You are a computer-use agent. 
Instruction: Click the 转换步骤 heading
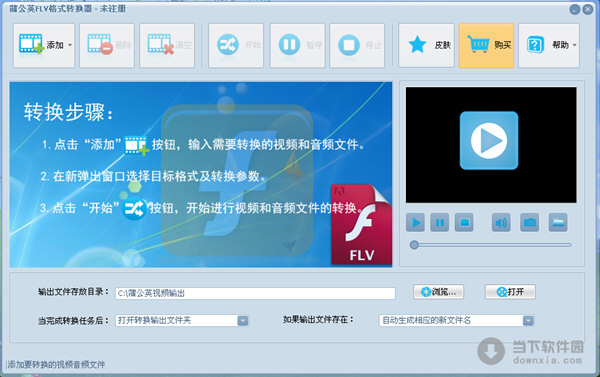[x=68, y=113]
